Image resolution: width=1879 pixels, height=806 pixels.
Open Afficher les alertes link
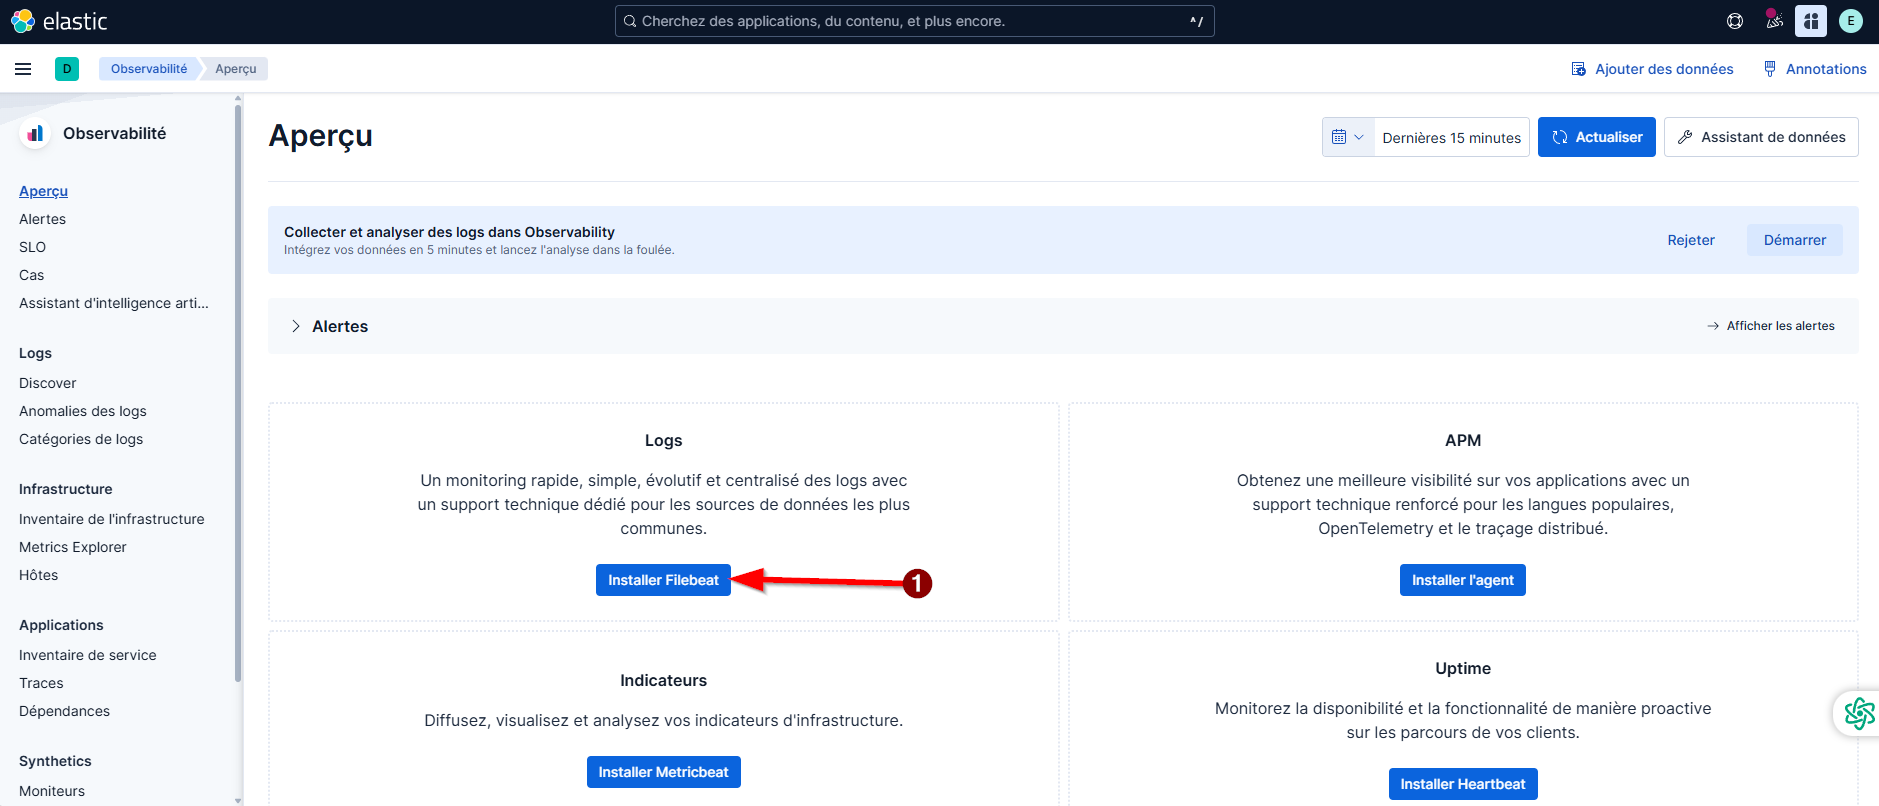tap(1770, 326)
